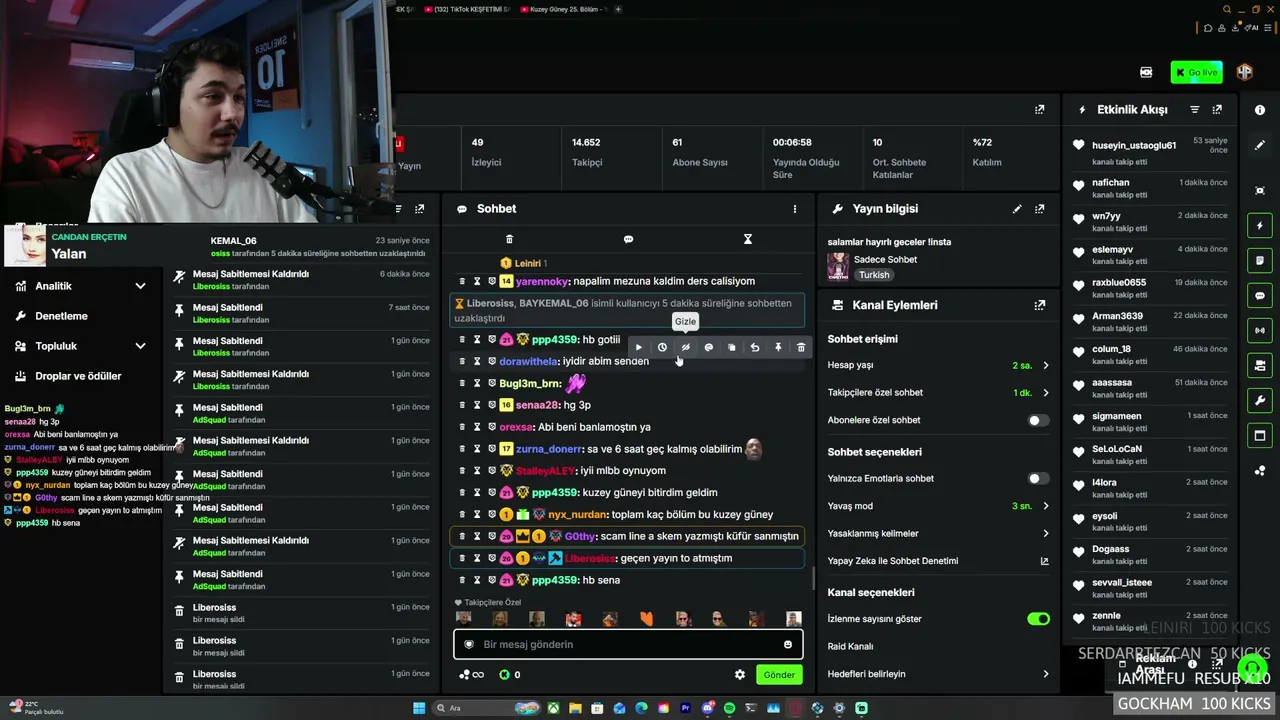Toggle İzlenme sayısını göster switch
This screenshot has height=720, width=1280.
pos(1039,619)
